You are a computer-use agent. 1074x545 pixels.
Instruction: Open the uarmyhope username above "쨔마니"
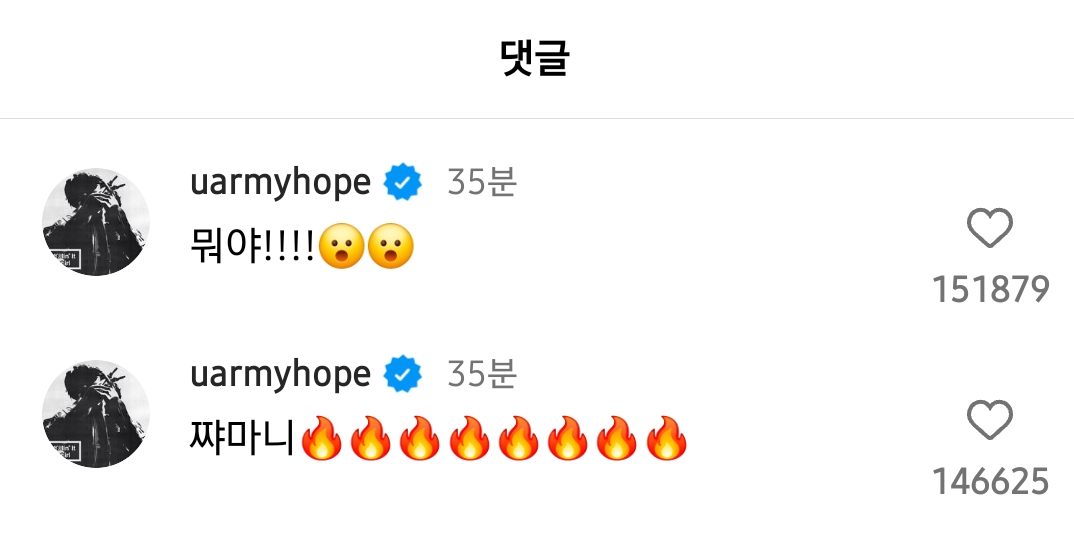(x=281, y=375)
